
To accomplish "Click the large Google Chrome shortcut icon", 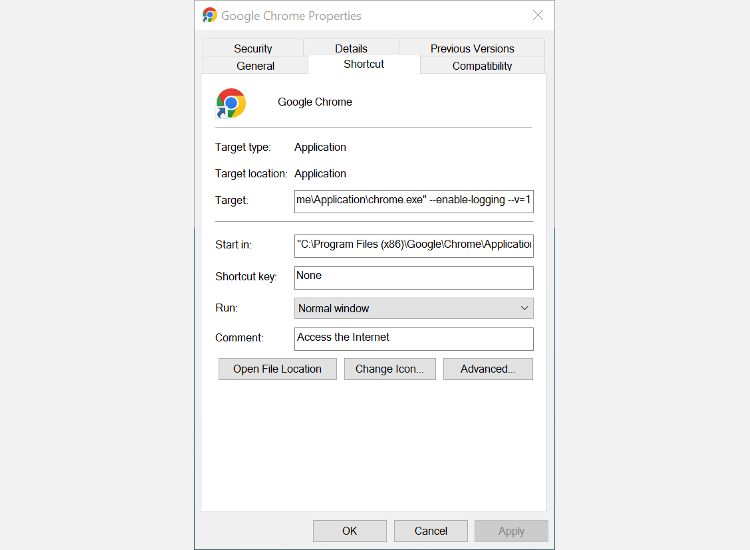I will click(x=231, y=103).
